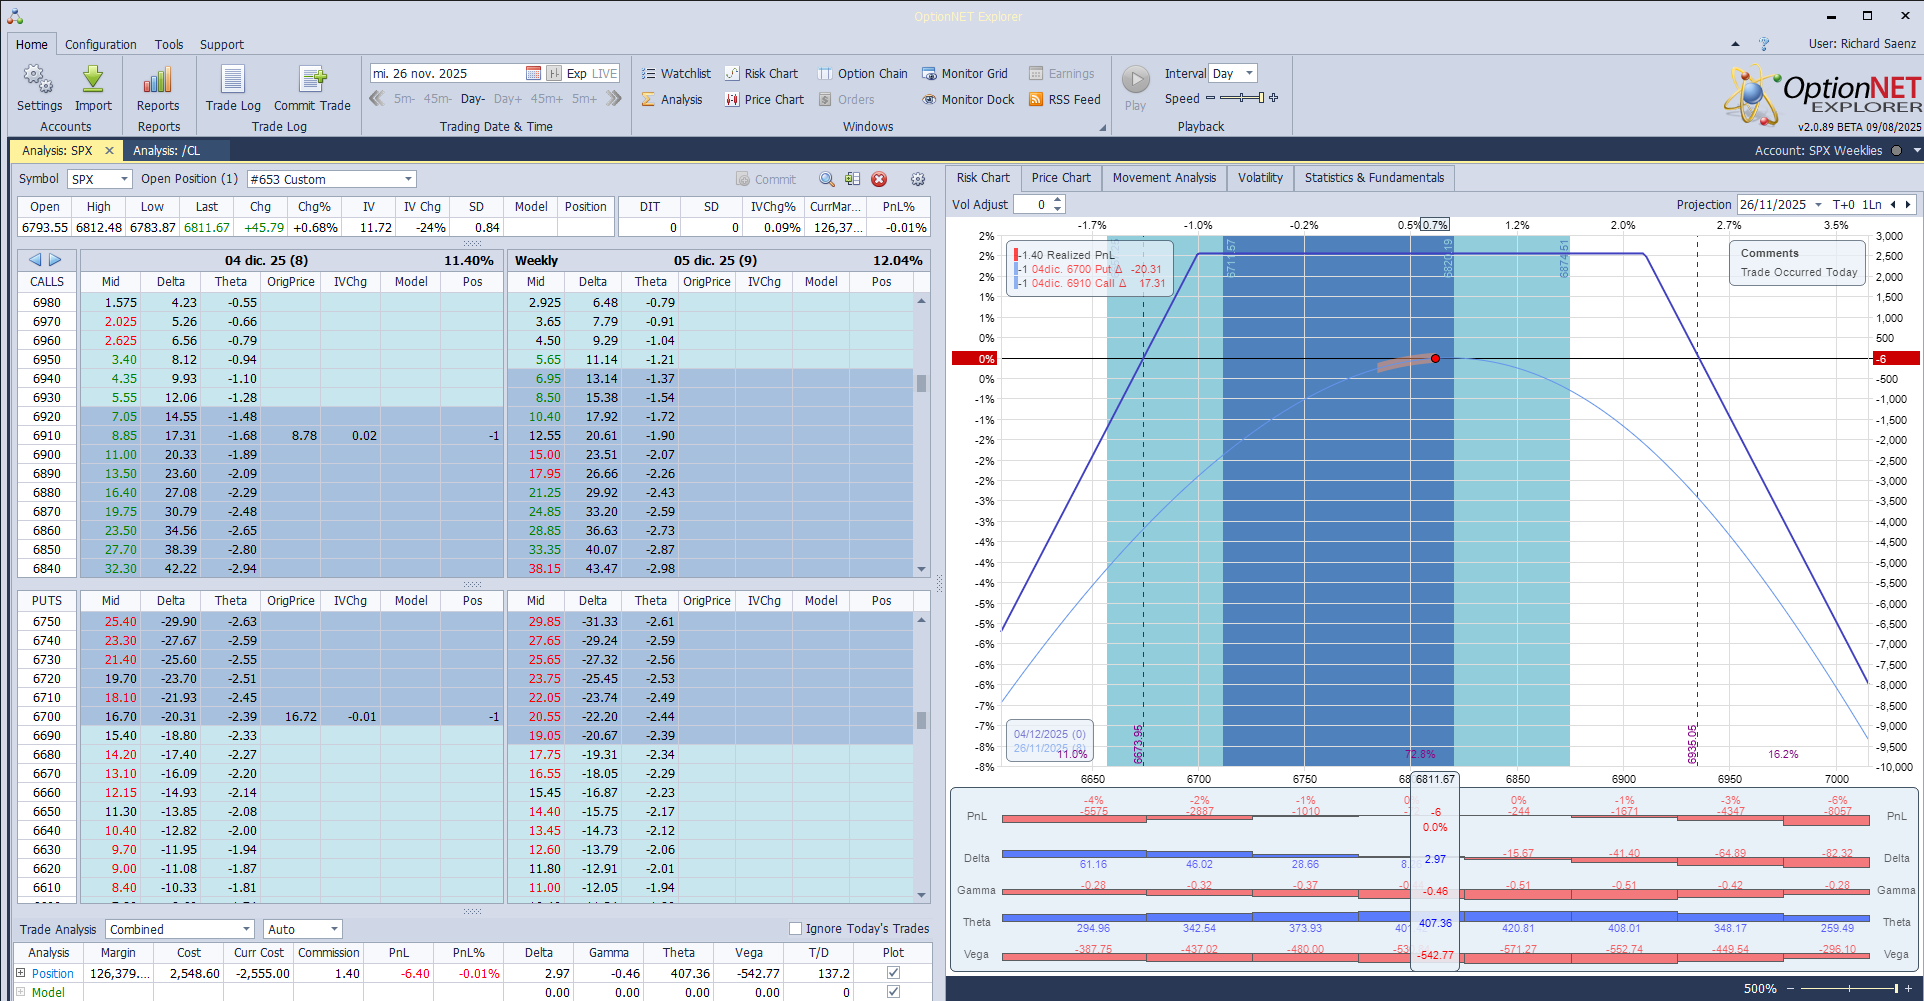Open the calendar picker in the date field

pos(533,73)
